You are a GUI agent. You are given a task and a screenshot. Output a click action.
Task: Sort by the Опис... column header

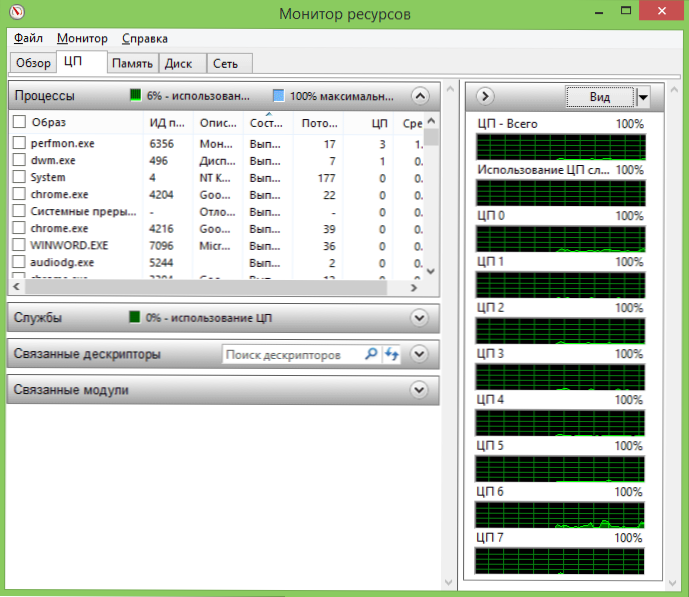coord(218,123)
